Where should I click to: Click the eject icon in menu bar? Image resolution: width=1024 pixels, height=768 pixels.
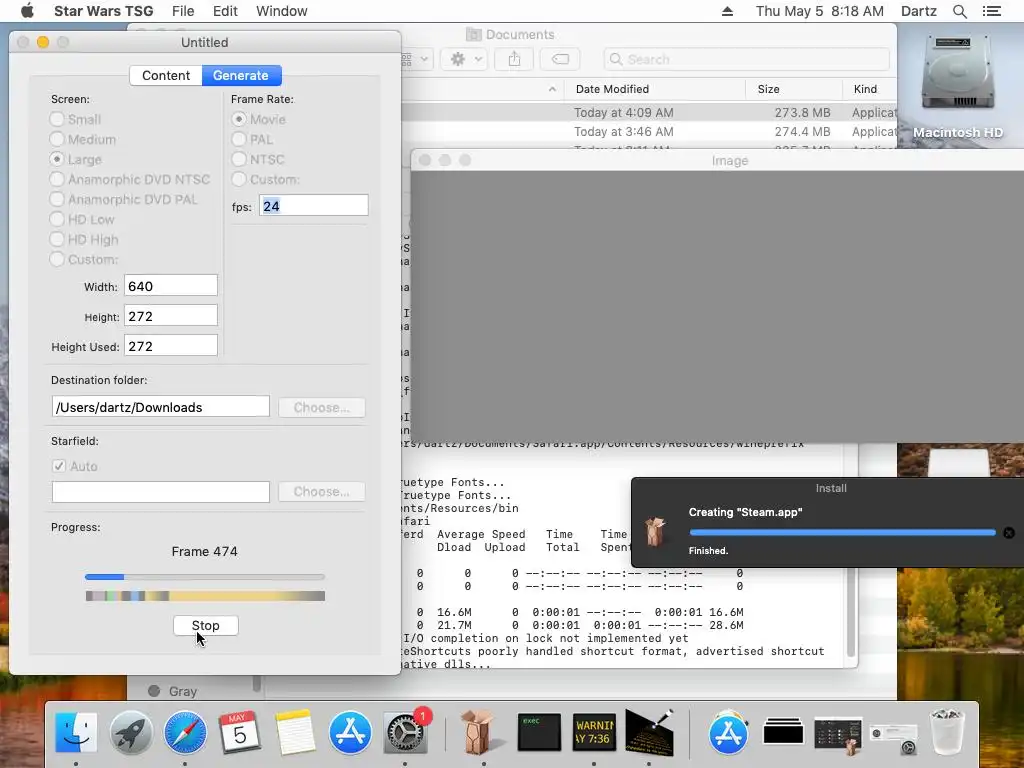727,11
